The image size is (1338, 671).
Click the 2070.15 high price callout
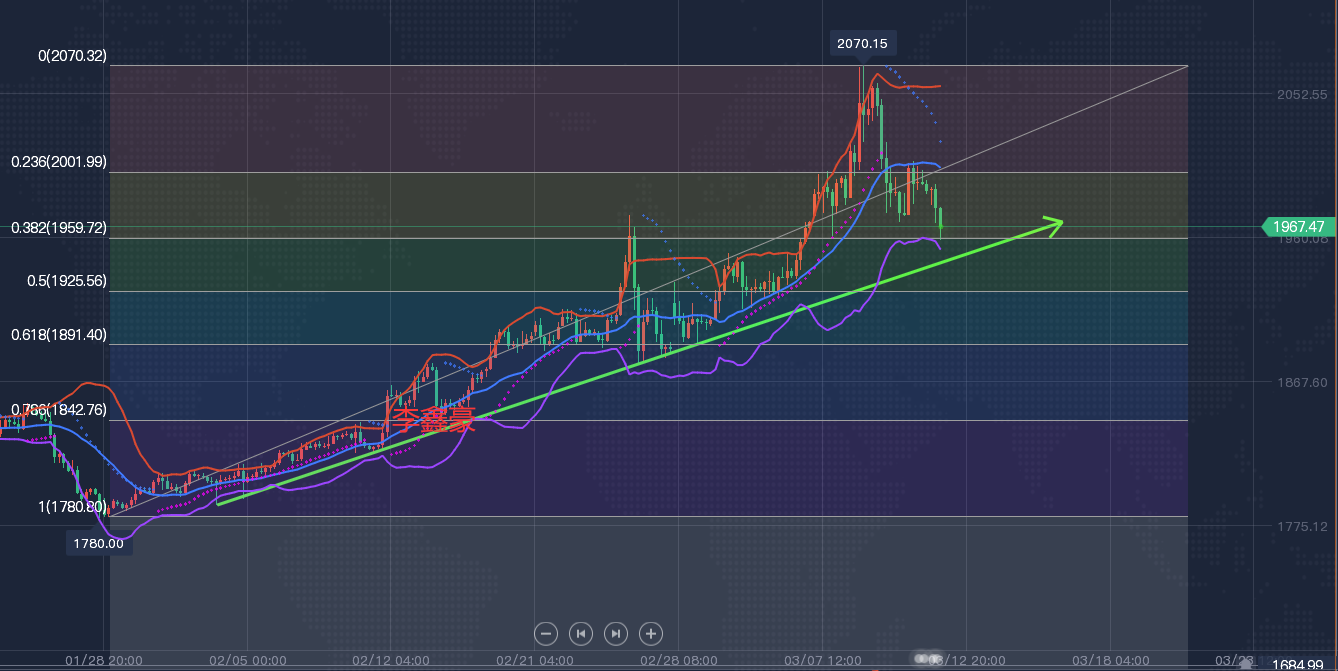tap(861, 43)
